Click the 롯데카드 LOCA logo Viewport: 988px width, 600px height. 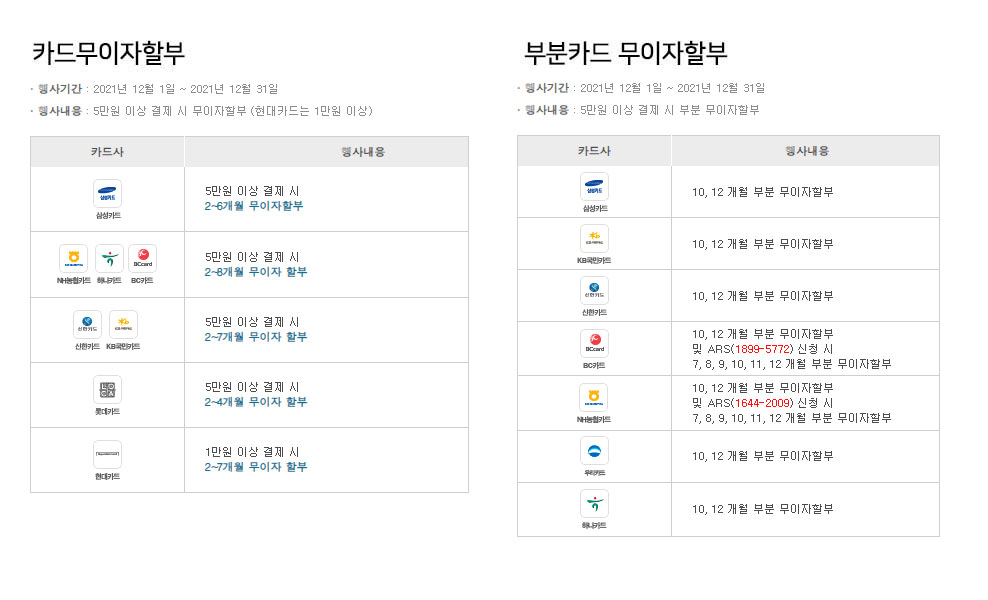[107, 389]
